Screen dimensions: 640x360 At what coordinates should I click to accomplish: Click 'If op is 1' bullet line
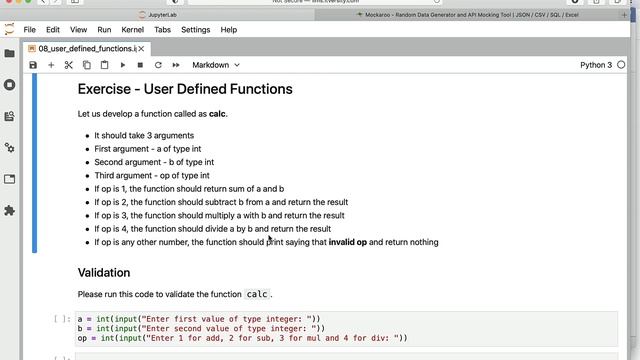pos(189,189)
